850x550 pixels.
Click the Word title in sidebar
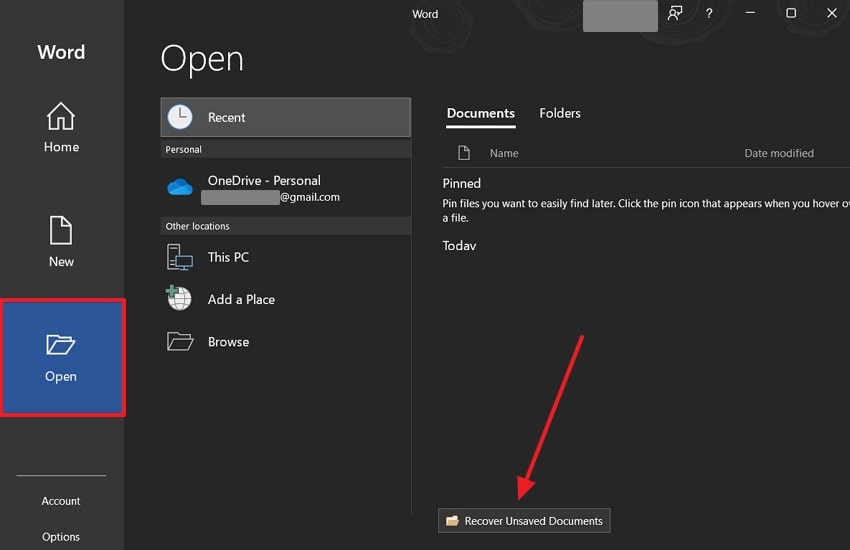pyautogui.click(x=61, y=52)
